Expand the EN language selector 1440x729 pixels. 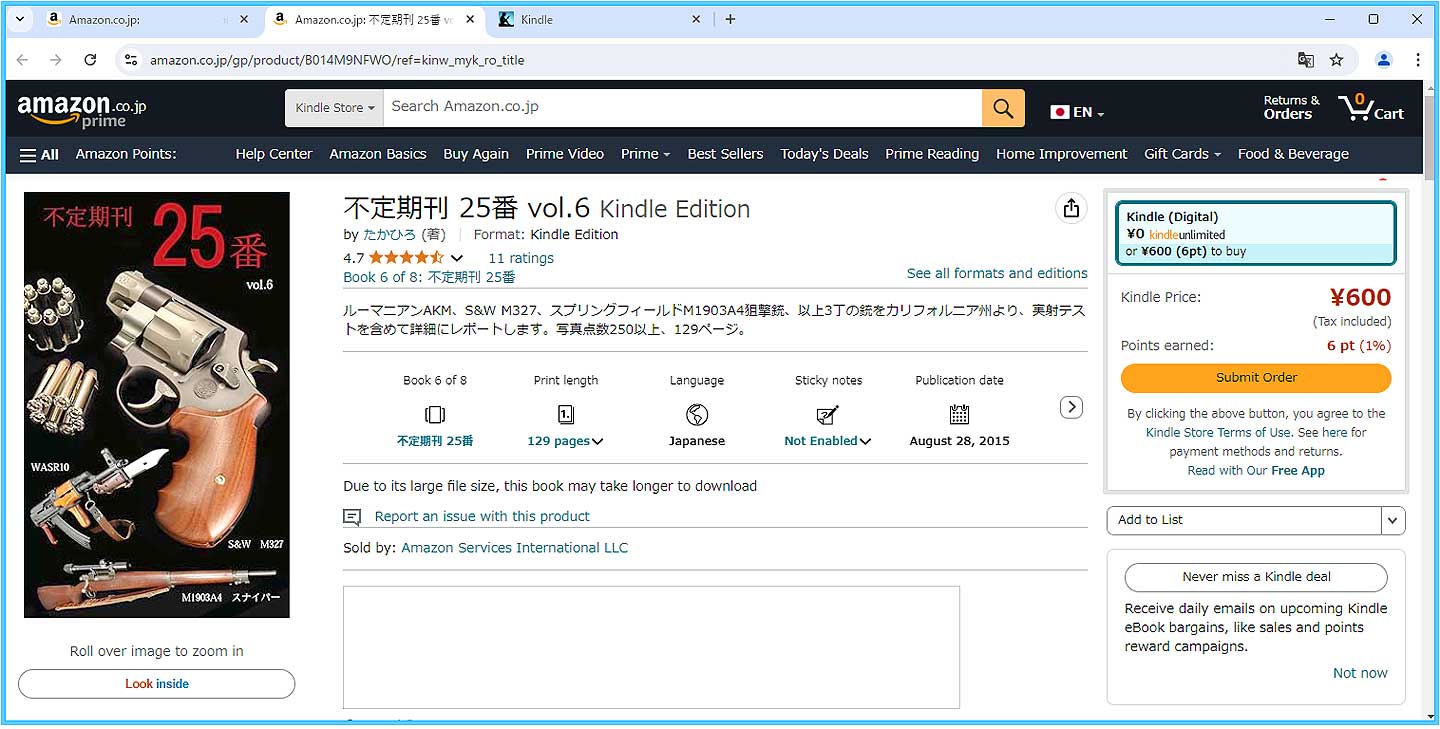pos(1077,113)
